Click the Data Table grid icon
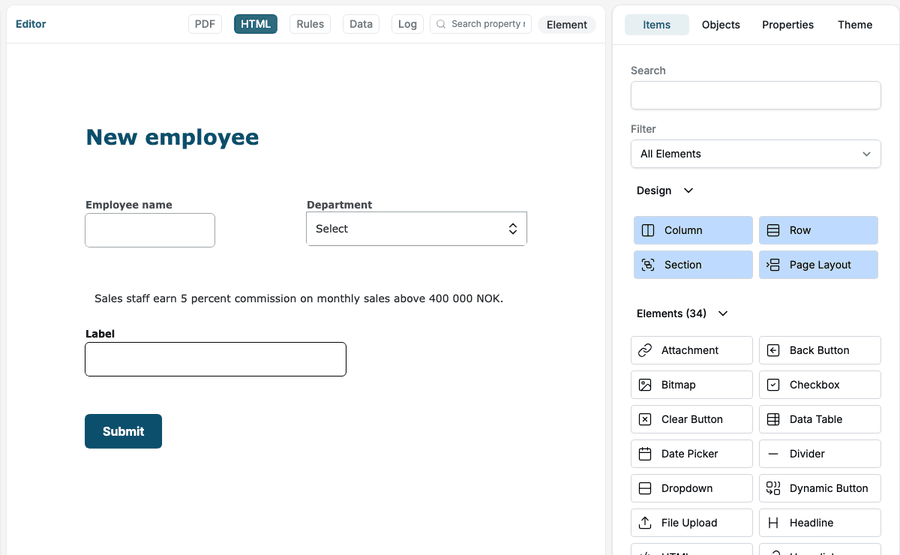The width and height of the screenshot is (900, 555). (x=773, y=419)
